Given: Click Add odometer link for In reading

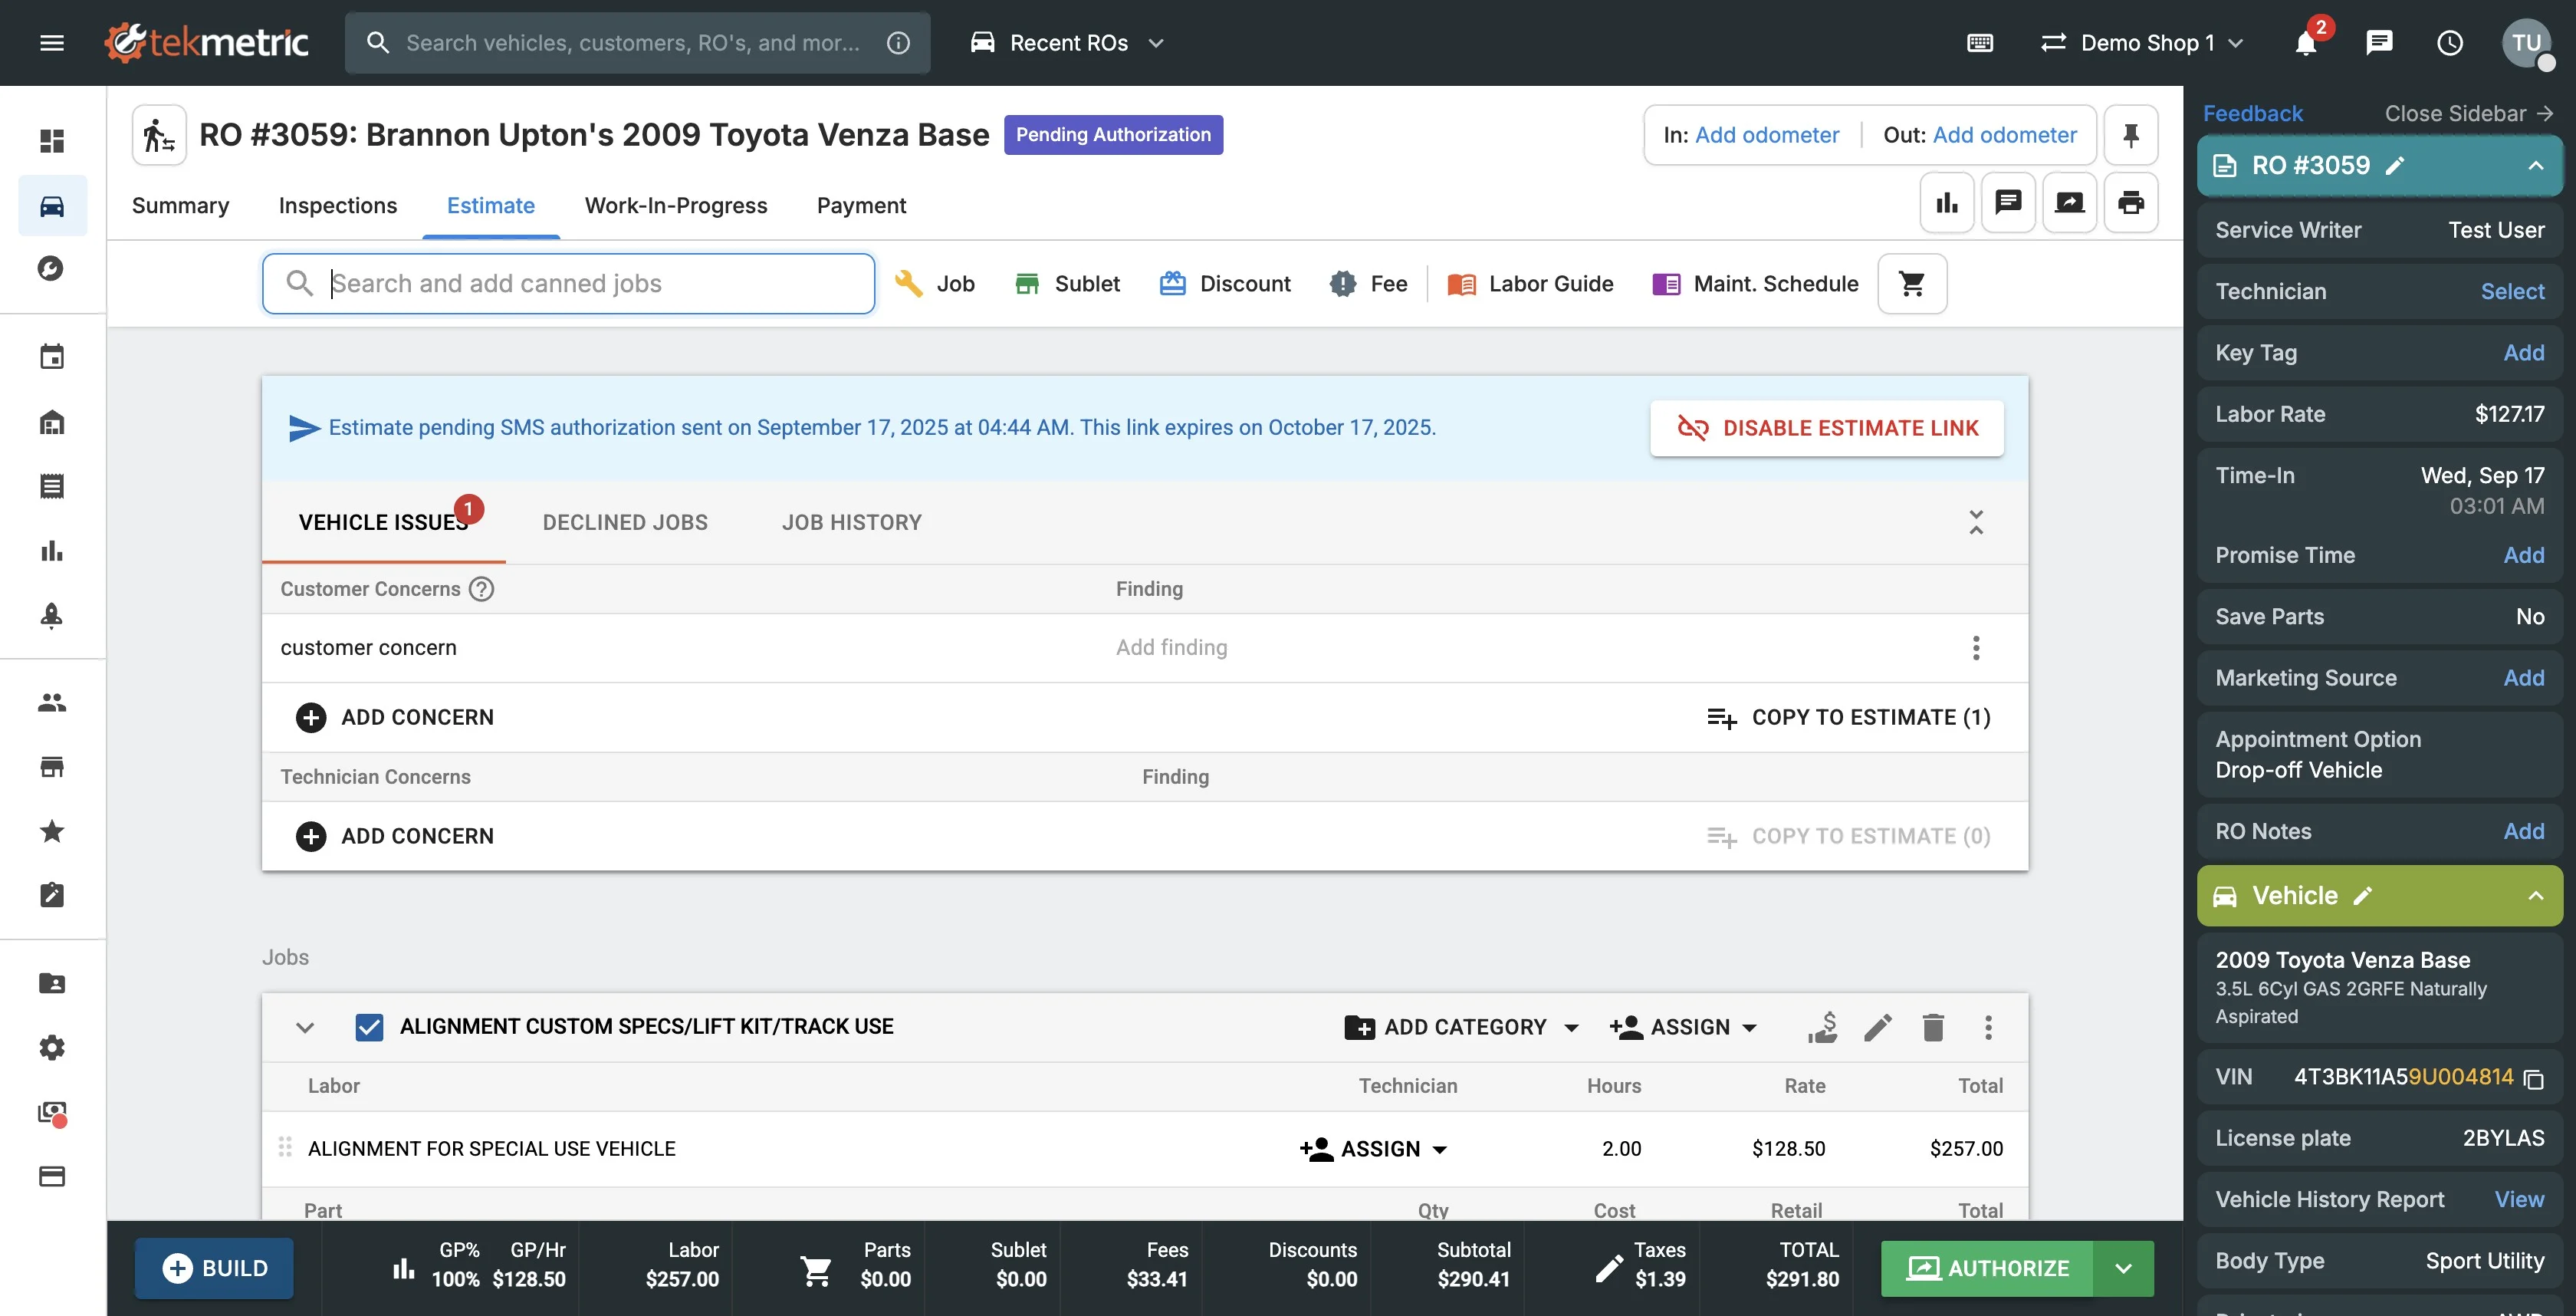Looking at the screenshot, I should 1766,135.
